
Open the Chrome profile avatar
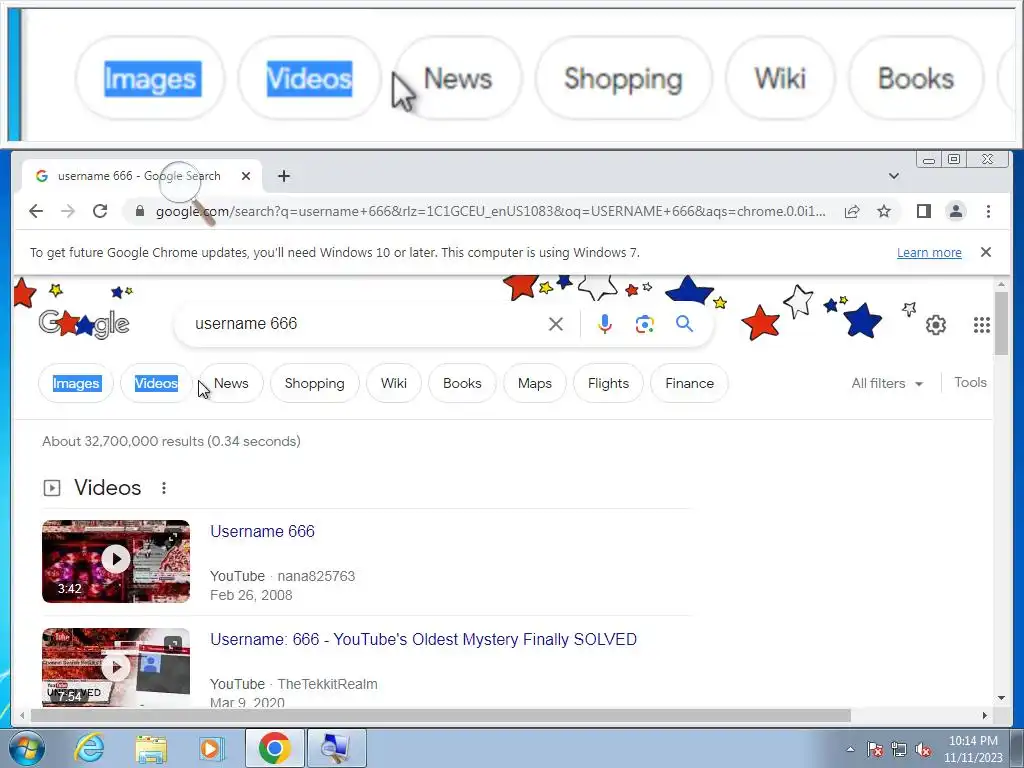pos(956,211)
